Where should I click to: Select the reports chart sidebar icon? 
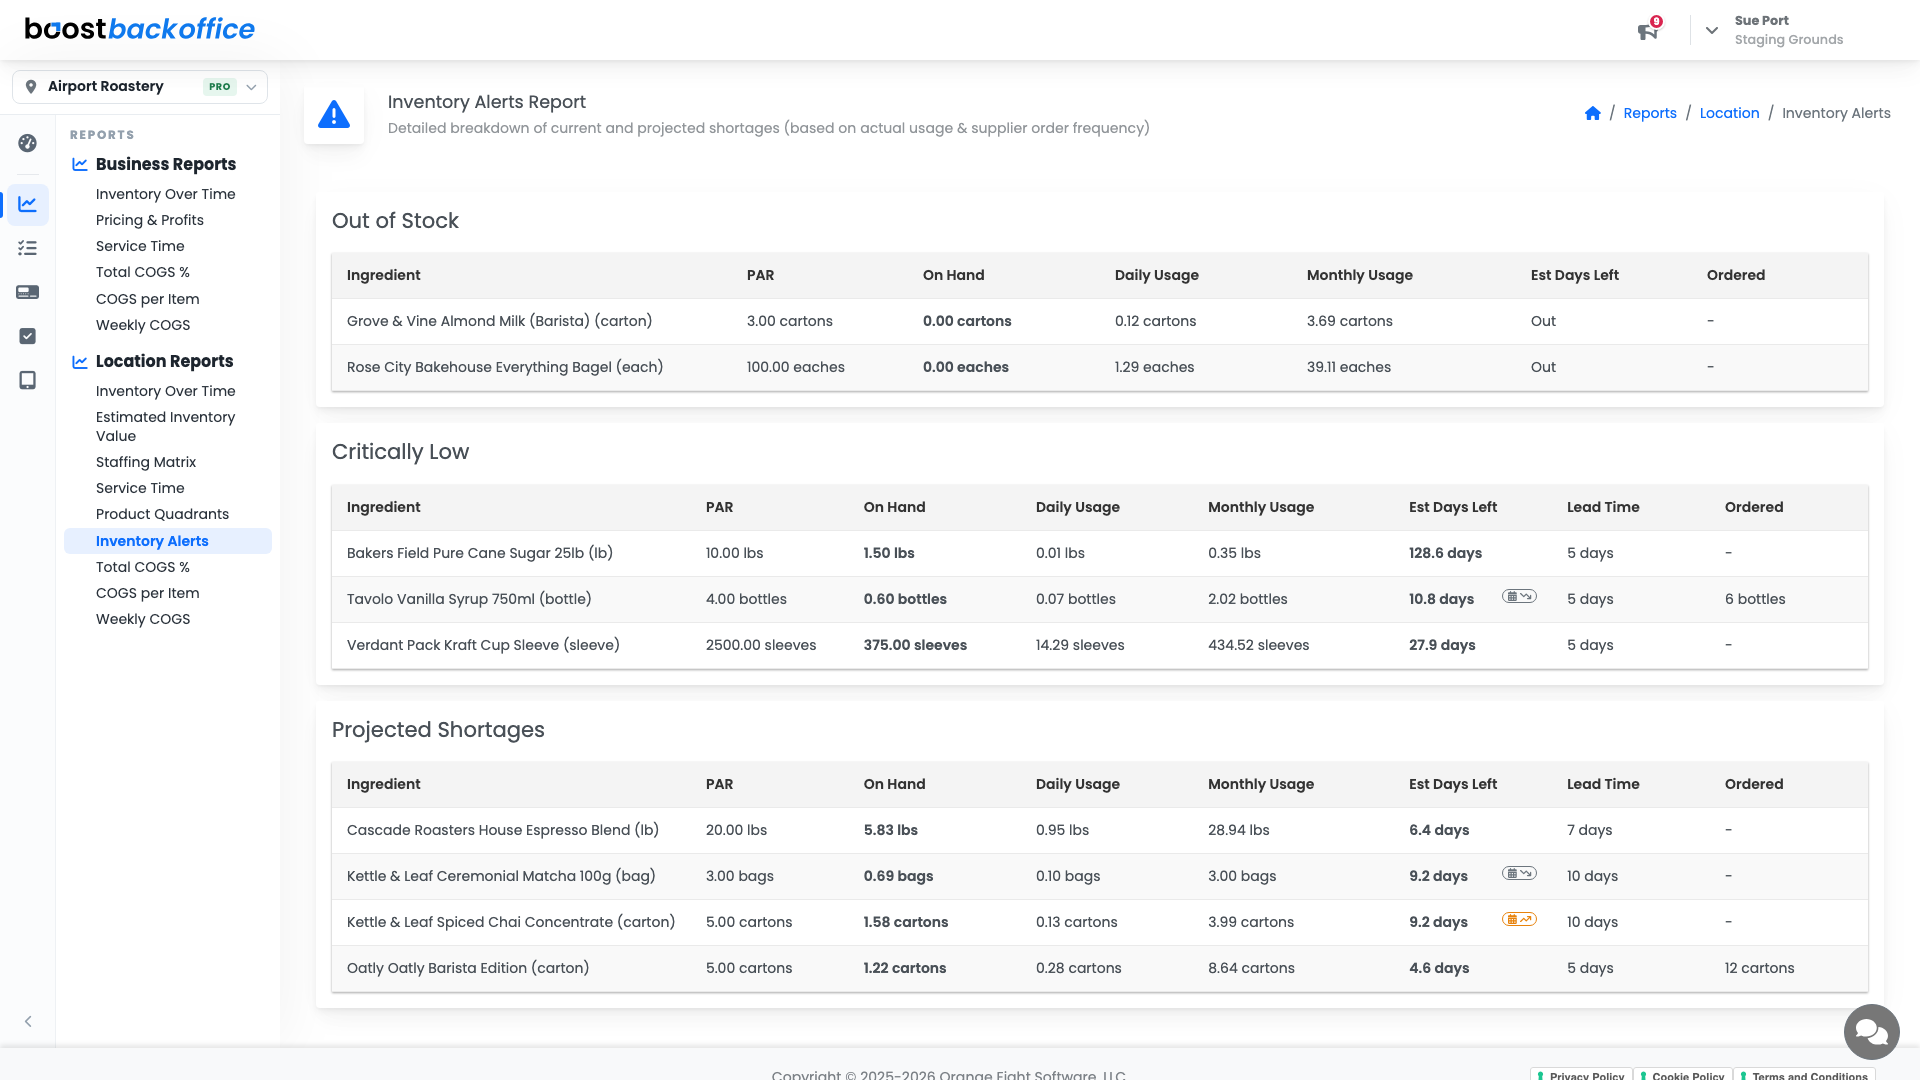[x=28, y=204]
